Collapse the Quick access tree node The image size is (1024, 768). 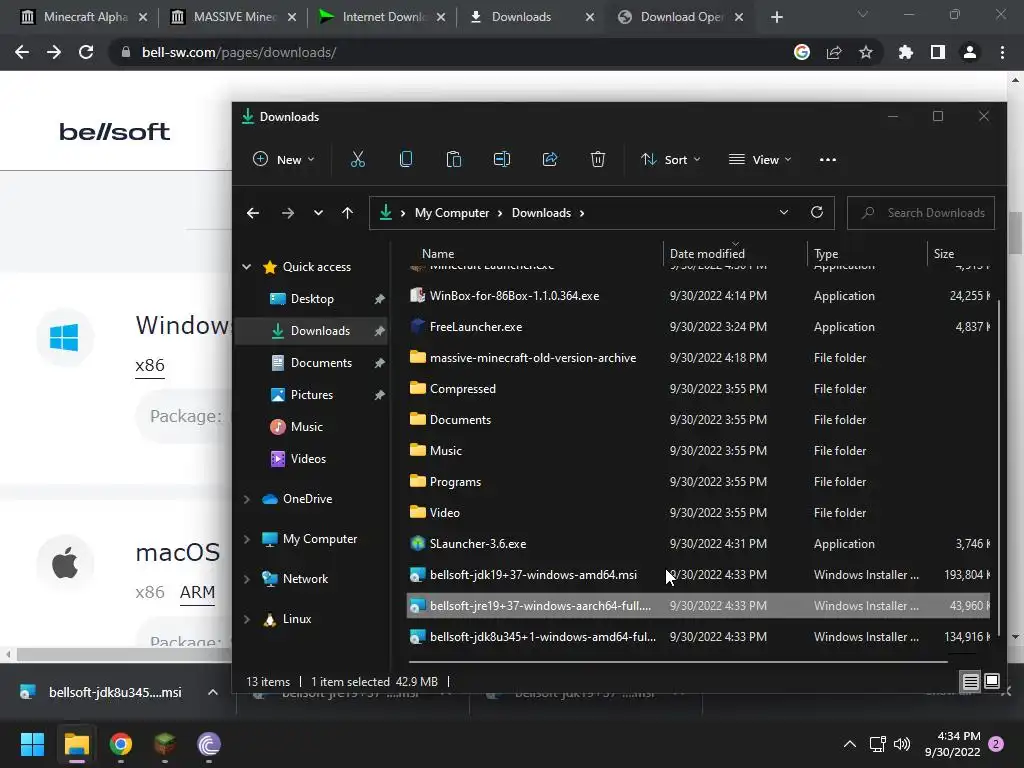pos(247,266)
